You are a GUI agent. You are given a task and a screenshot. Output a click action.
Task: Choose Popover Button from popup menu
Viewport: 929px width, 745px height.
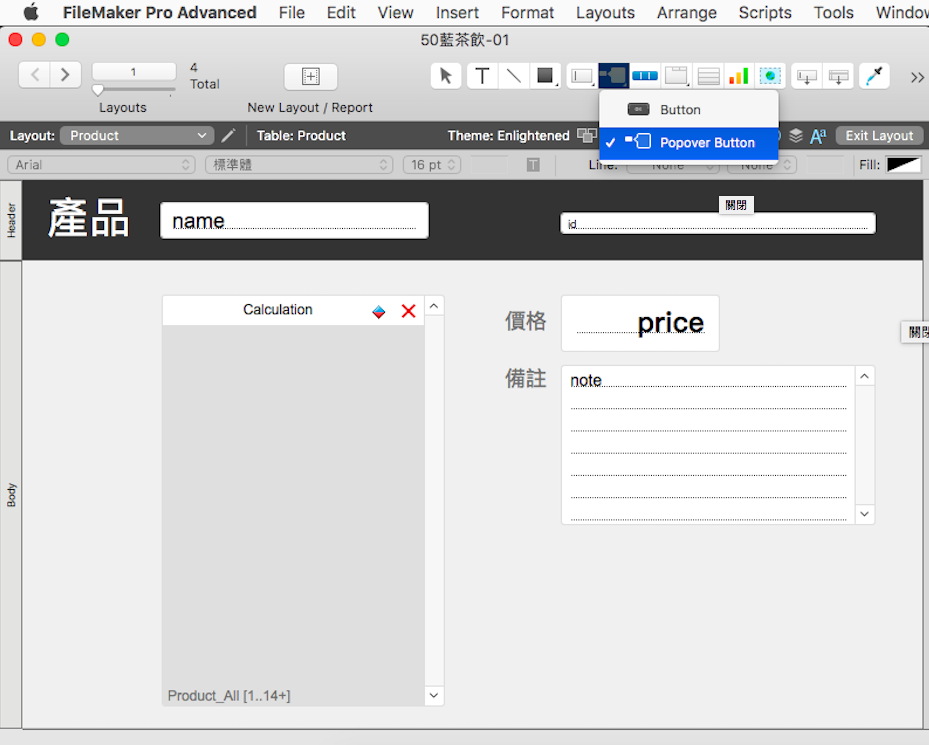click(688, 143)
